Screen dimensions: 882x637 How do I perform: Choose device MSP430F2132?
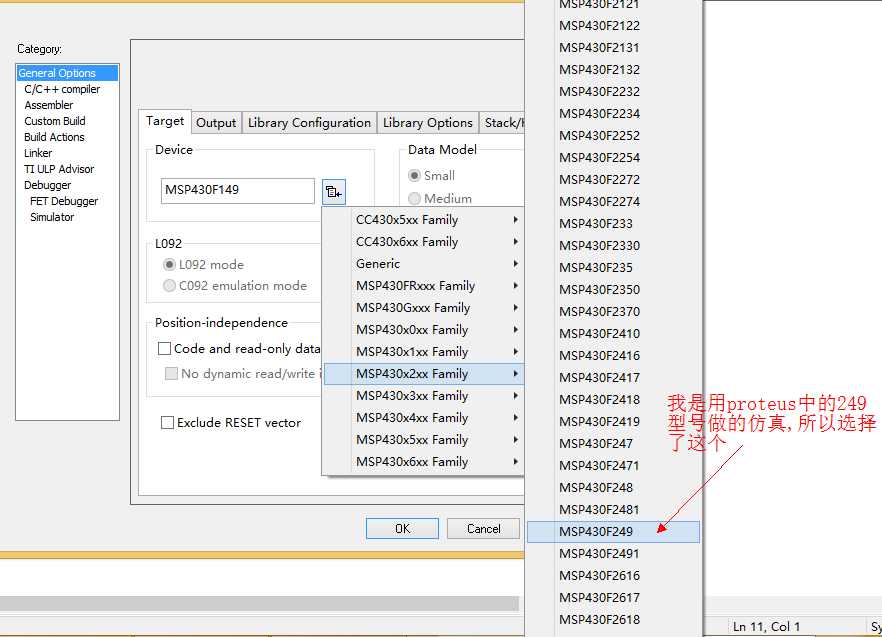[x=613, y=69]
